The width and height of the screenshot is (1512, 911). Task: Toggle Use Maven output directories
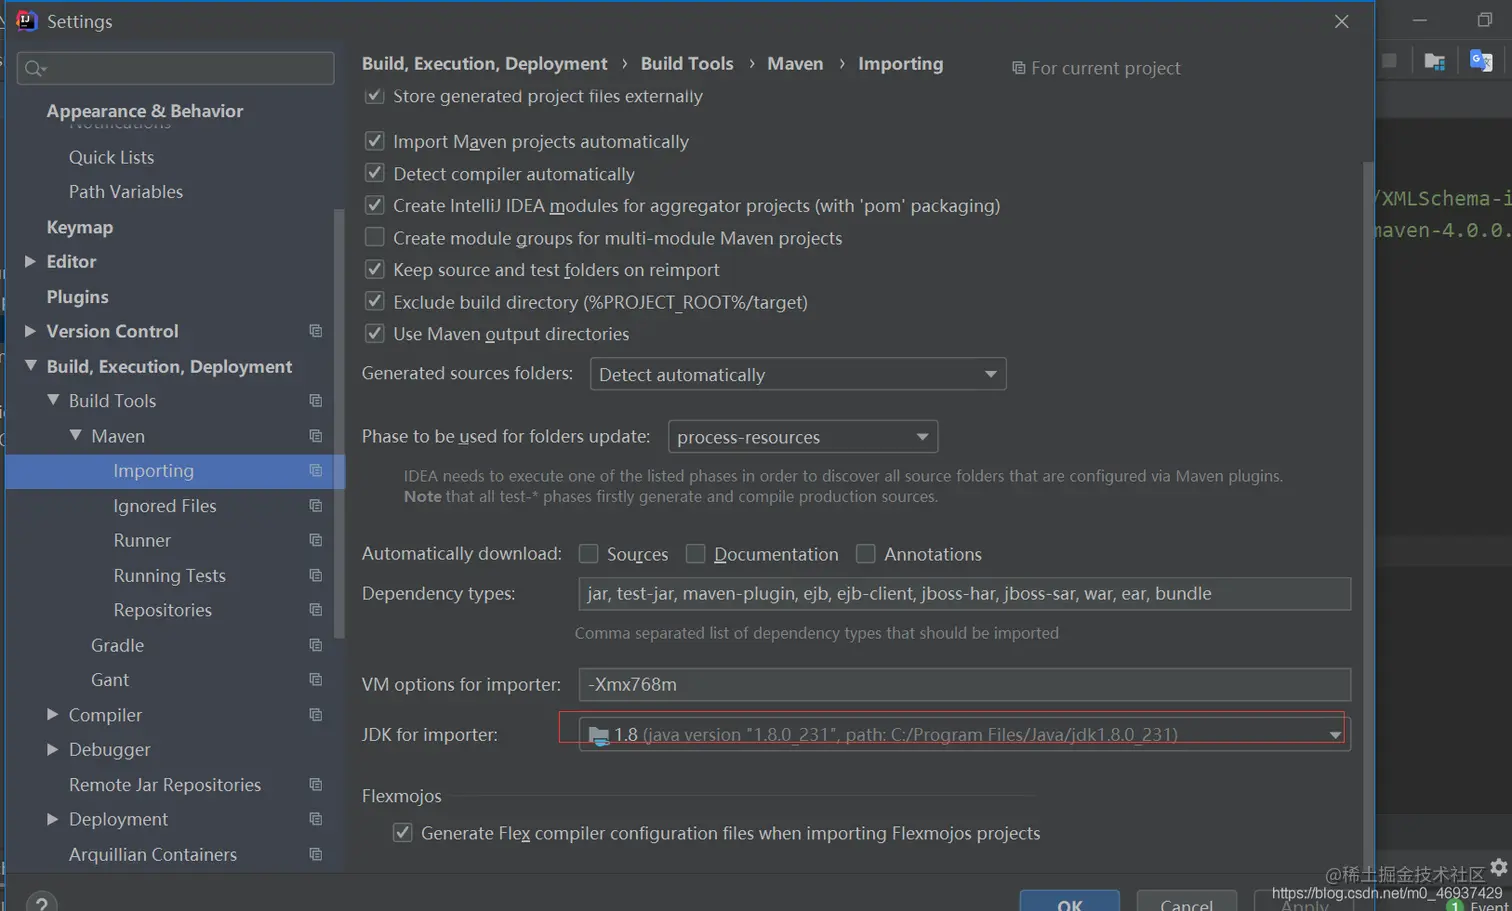374,333
